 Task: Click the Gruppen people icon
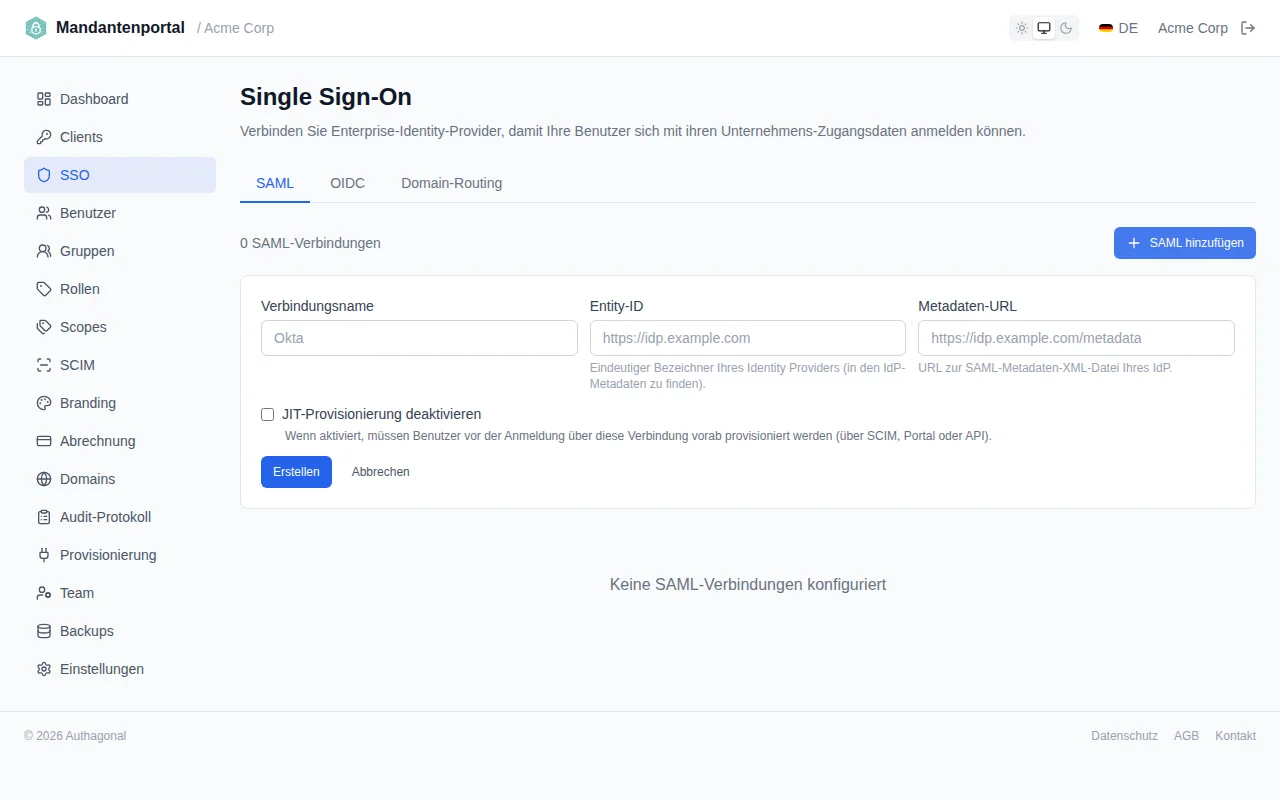click(x=44, y=251)
